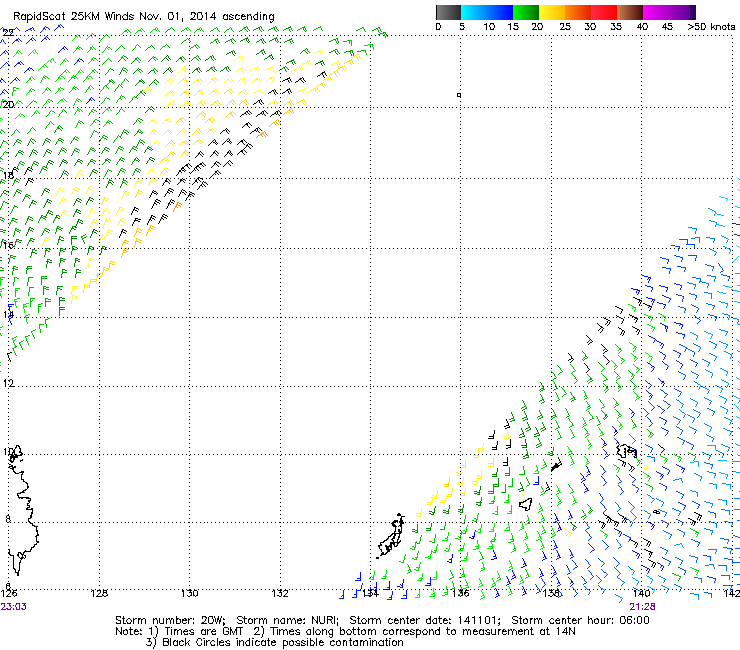The image size is (740, 650).
Task: Click the '25' label under the color scale
Action: pyautogui.click(x=564, y=27)
